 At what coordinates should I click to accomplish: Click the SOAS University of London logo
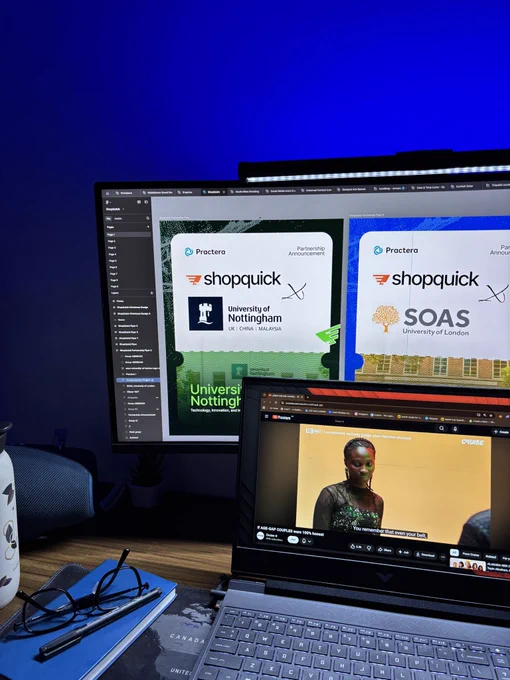coord(422,320)
